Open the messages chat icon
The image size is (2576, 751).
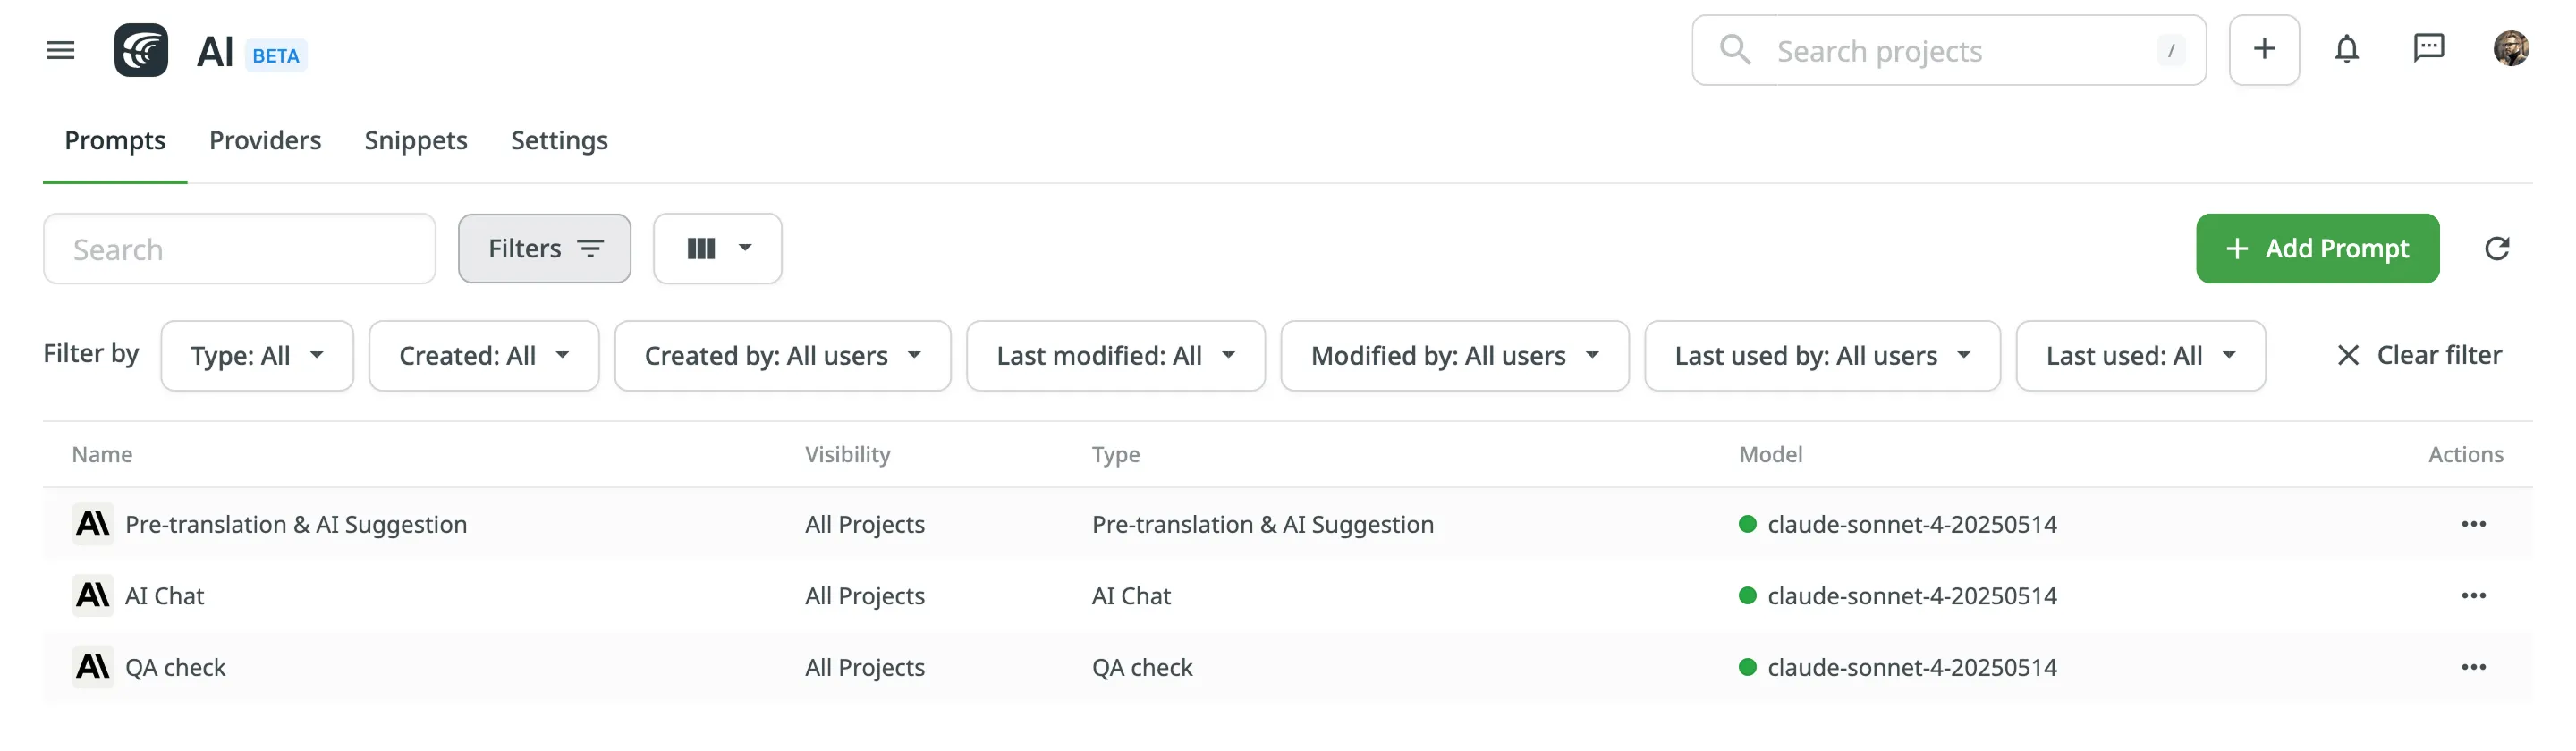coord(2428,49)
